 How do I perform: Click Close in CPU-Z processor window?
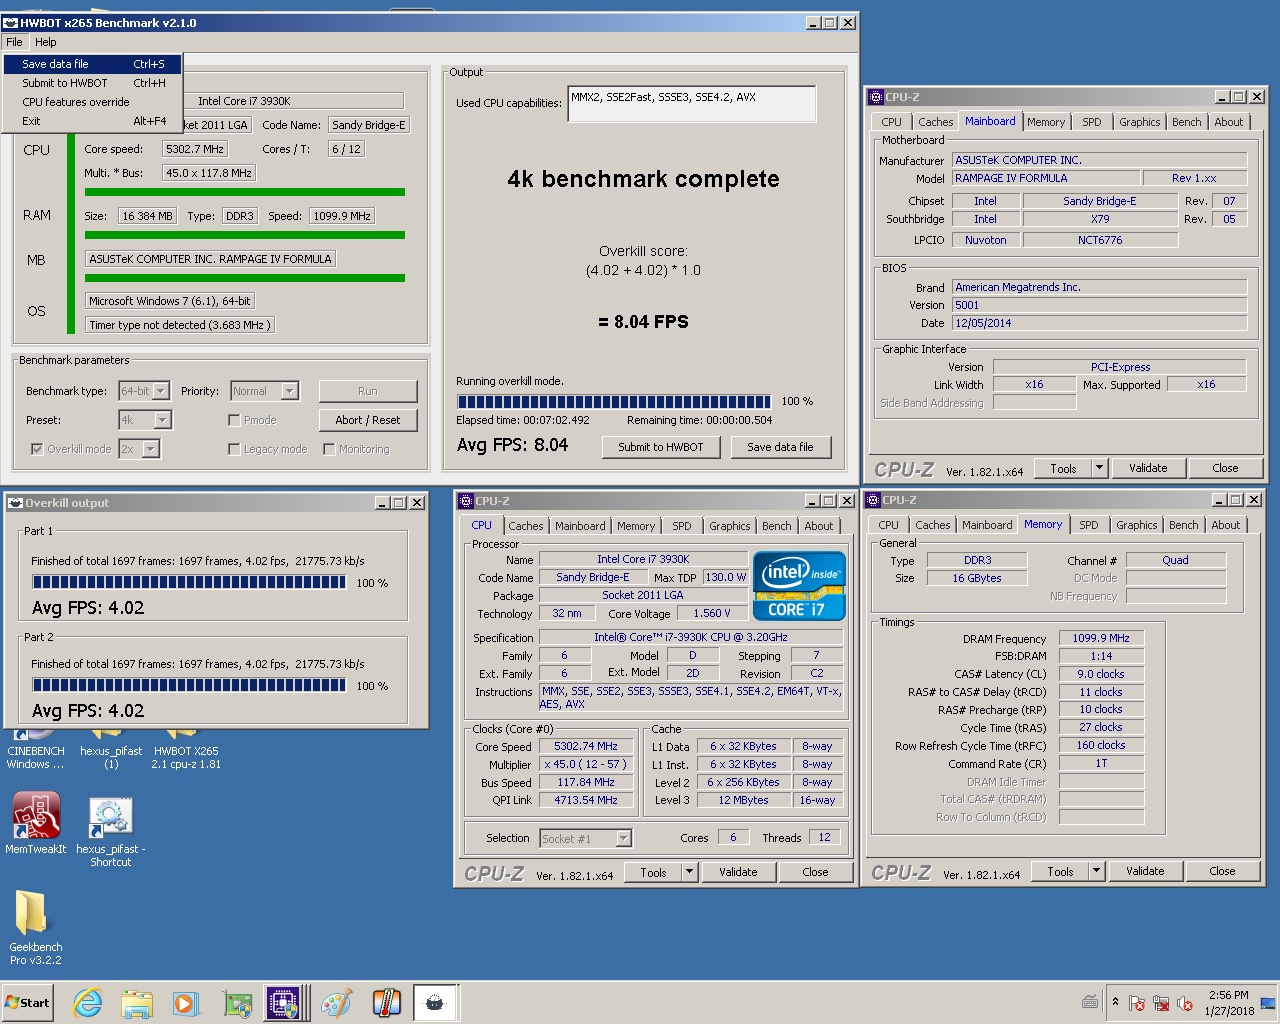click(815, 872)
